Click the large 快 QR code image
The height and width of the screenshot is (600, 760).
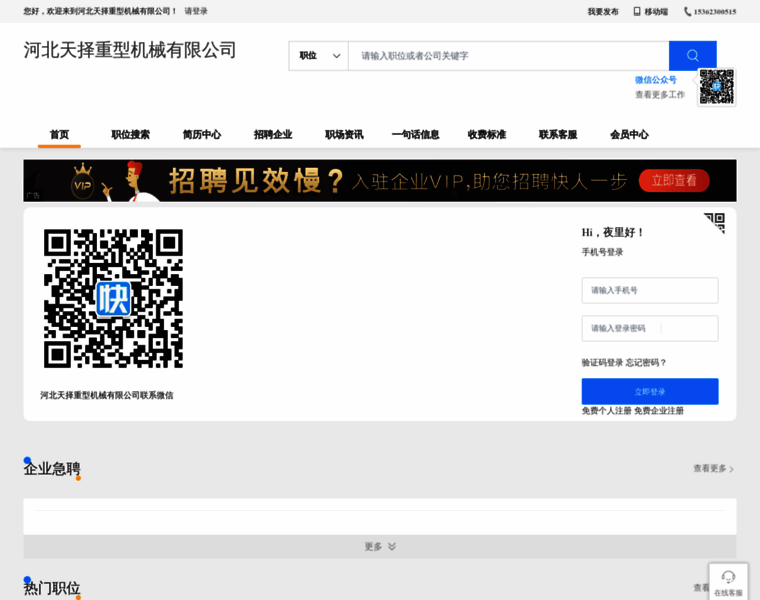pos(113,298)
